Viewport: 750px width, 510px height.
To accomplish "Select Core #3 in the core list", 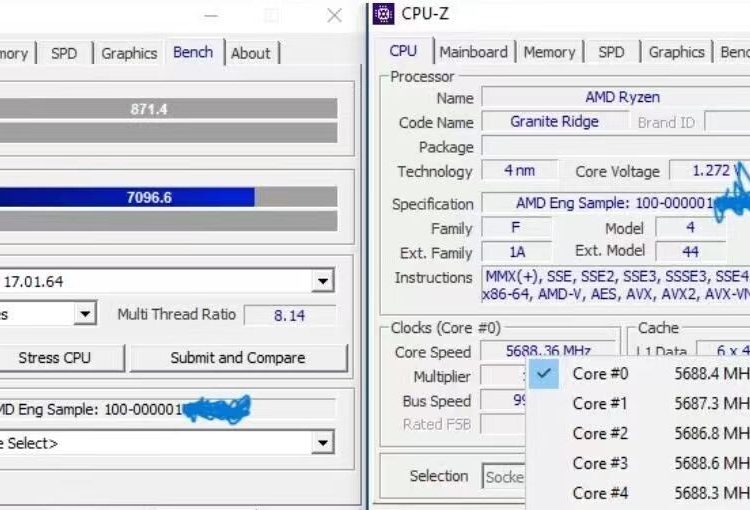I will (x=638, y=463).
